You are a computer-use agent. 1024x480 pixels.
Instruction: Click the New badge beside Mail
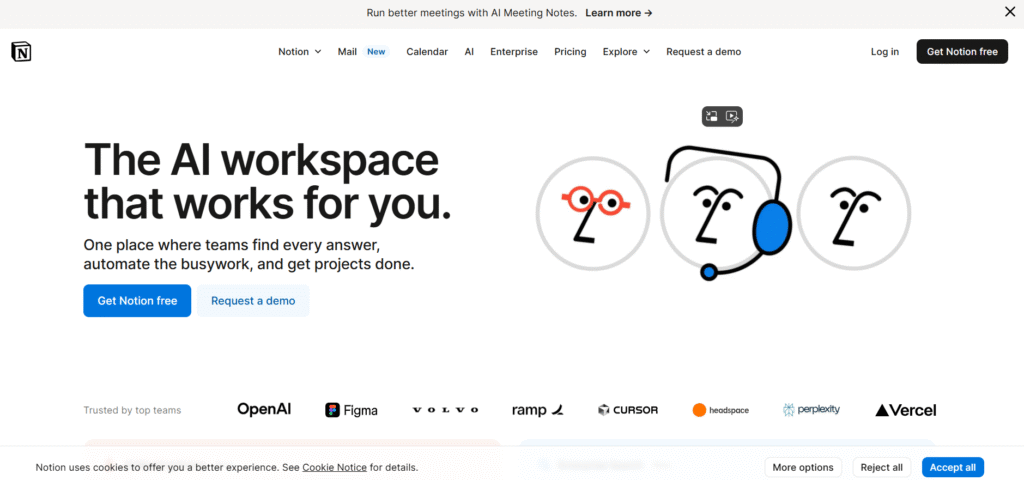376,52
